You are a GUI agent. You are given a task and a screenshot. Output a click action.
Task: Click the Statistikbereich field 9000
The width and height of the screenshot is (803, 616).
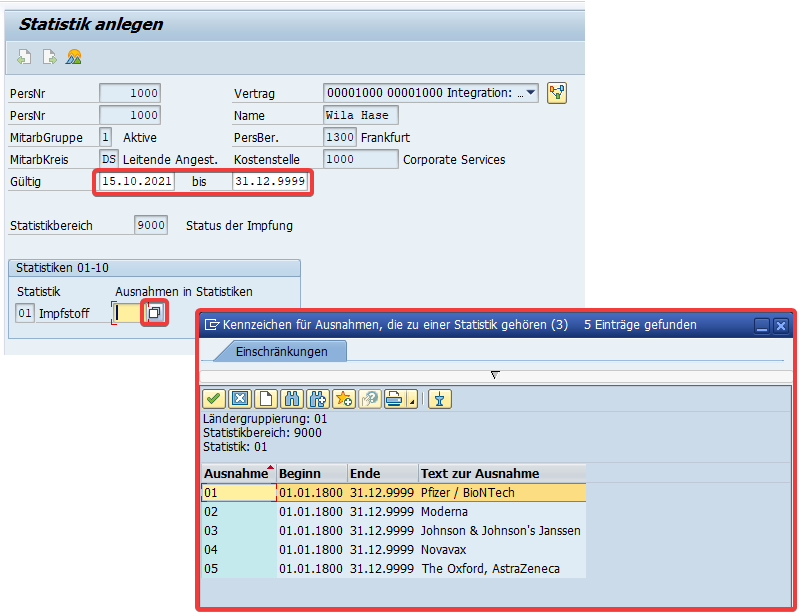151,225
